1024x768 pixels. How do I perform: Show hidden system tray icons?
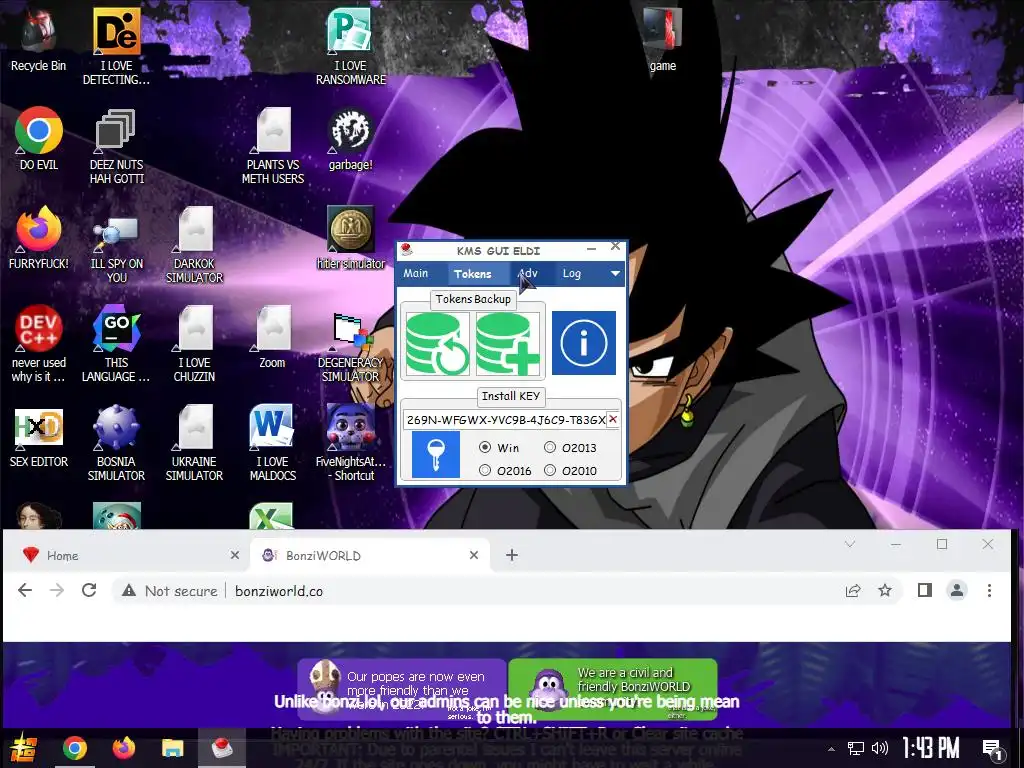[831, 749]
